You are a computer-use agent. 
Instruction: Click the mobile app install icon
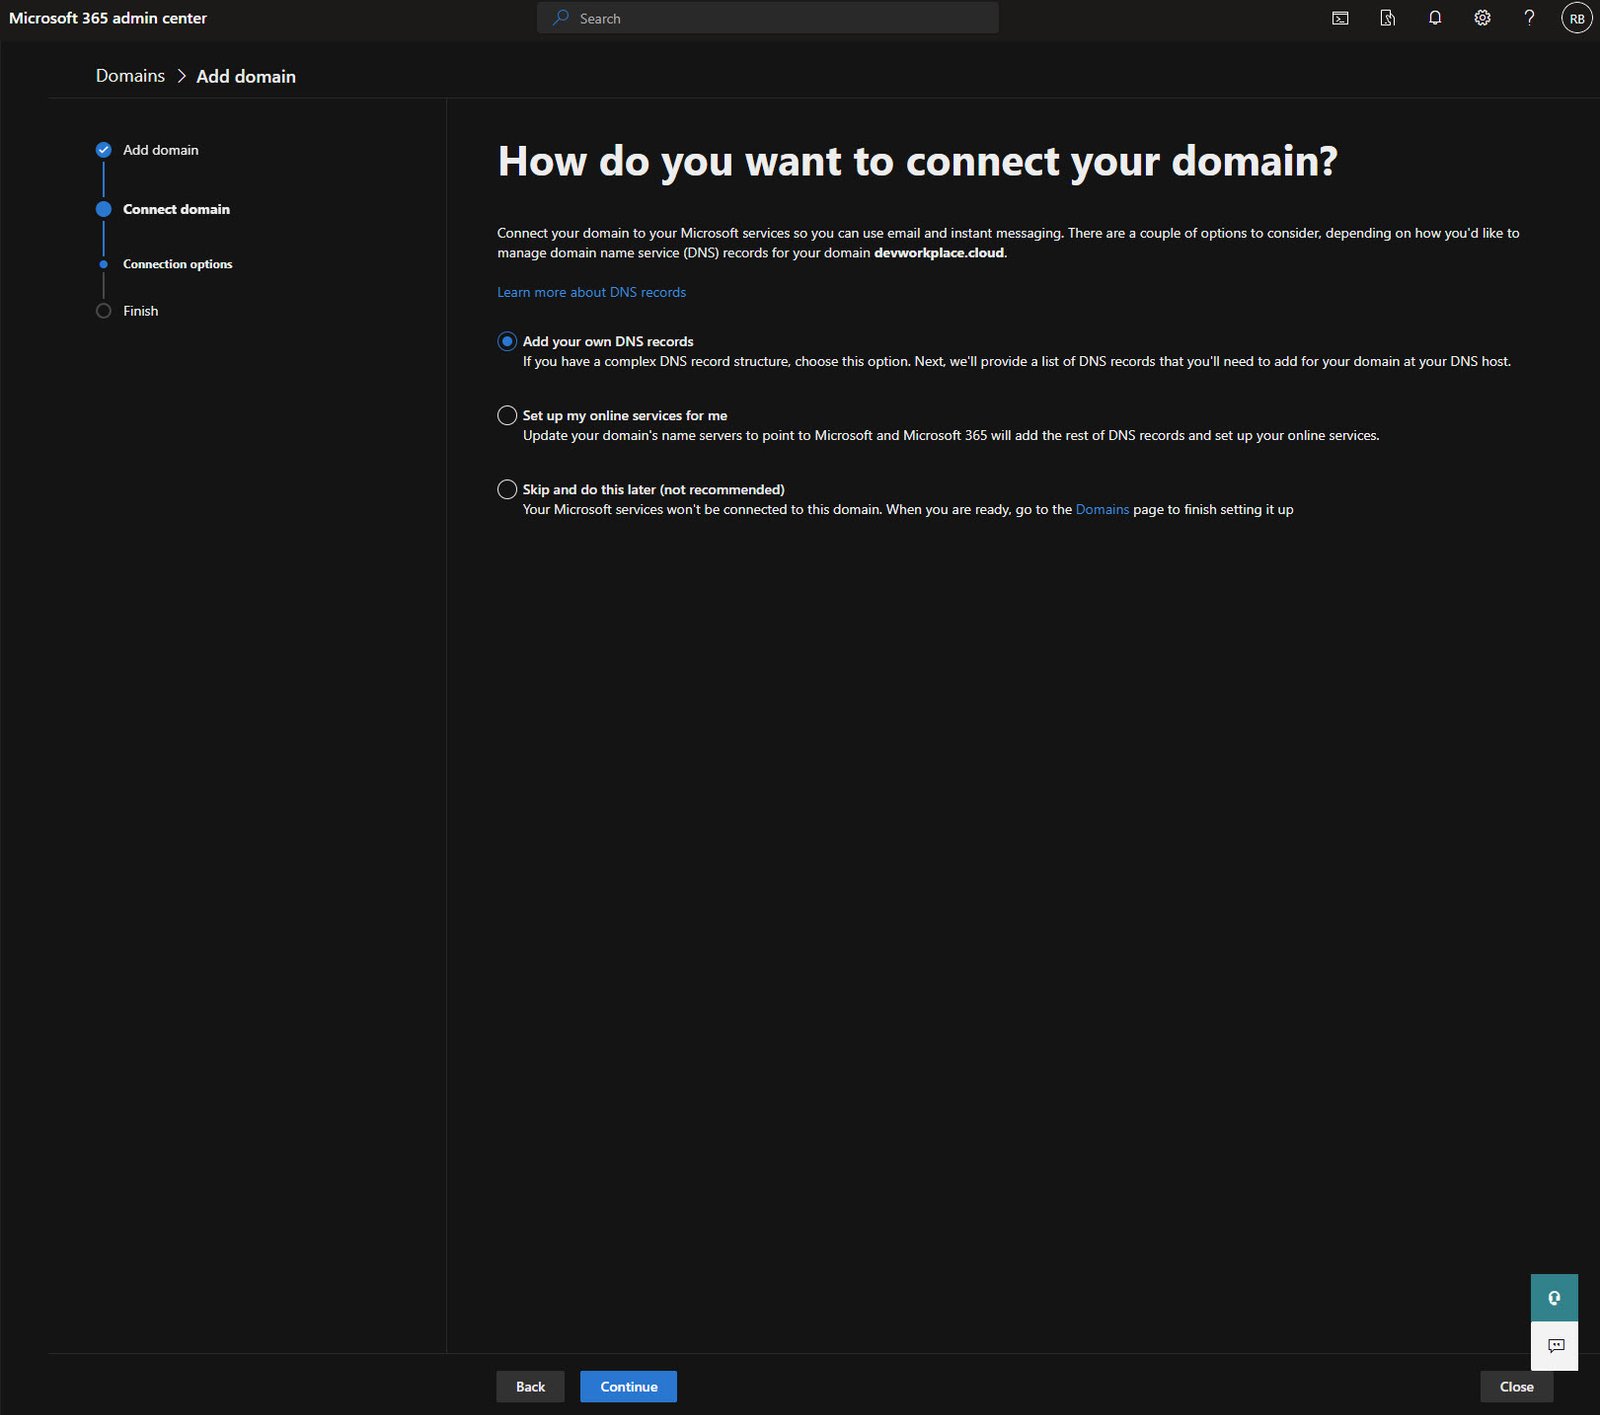pos(1387,18)
